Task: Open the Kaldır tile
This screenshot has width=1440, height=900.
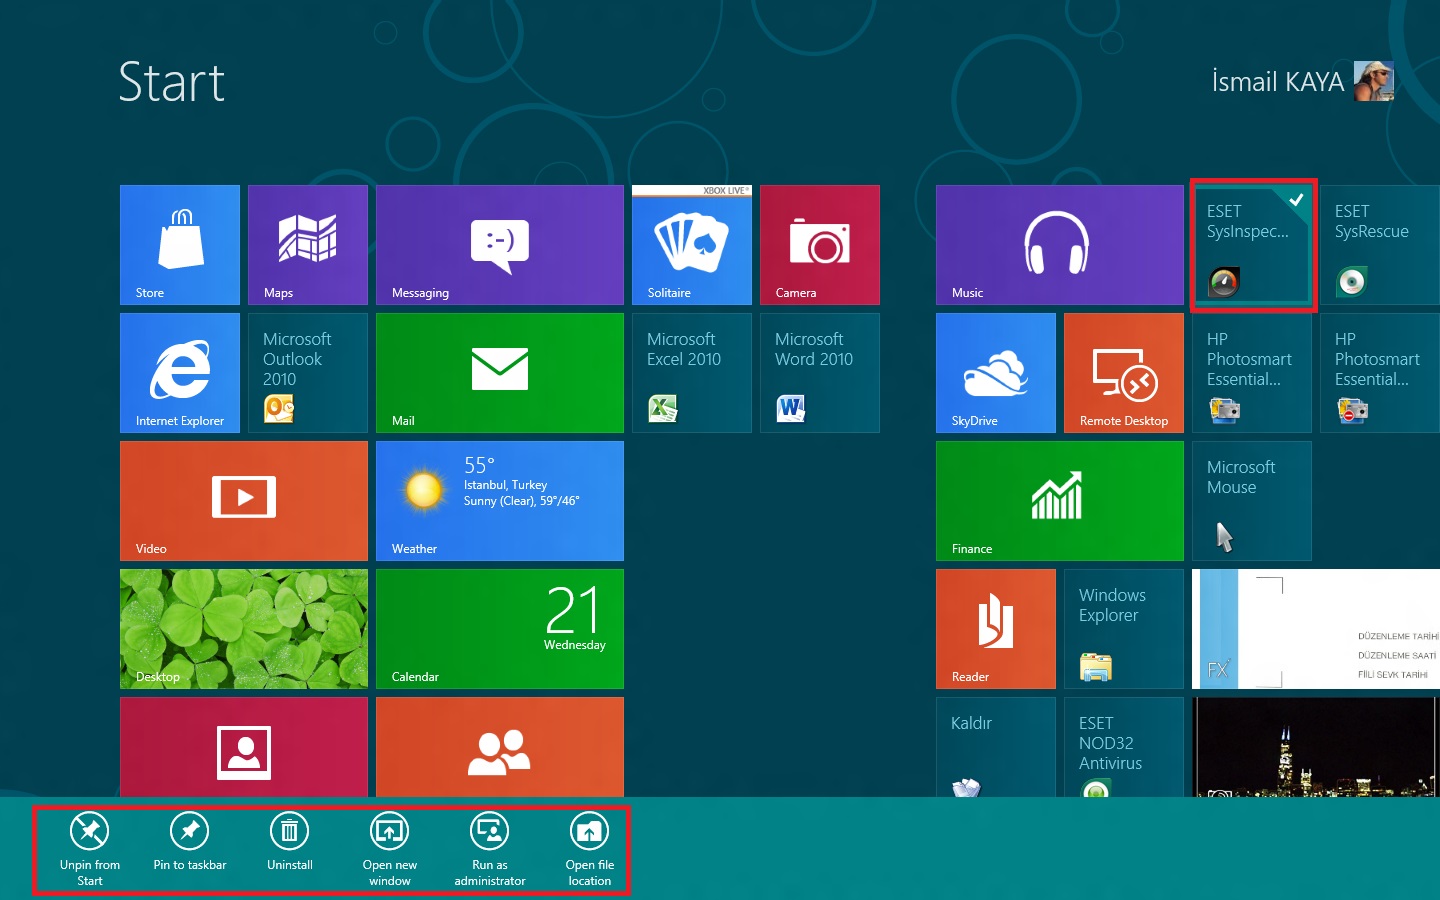Action: [x=996, y=747]
